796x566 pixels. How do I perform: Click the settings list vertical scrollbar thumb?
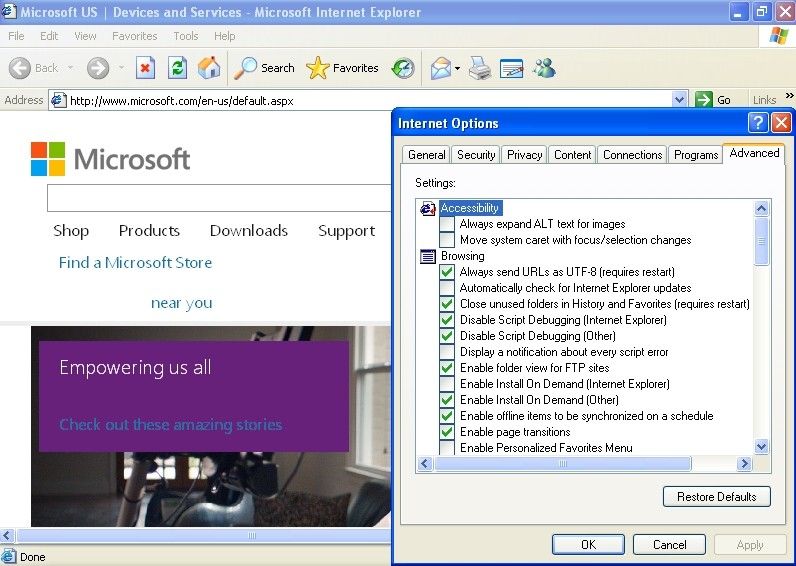point(761,242)
